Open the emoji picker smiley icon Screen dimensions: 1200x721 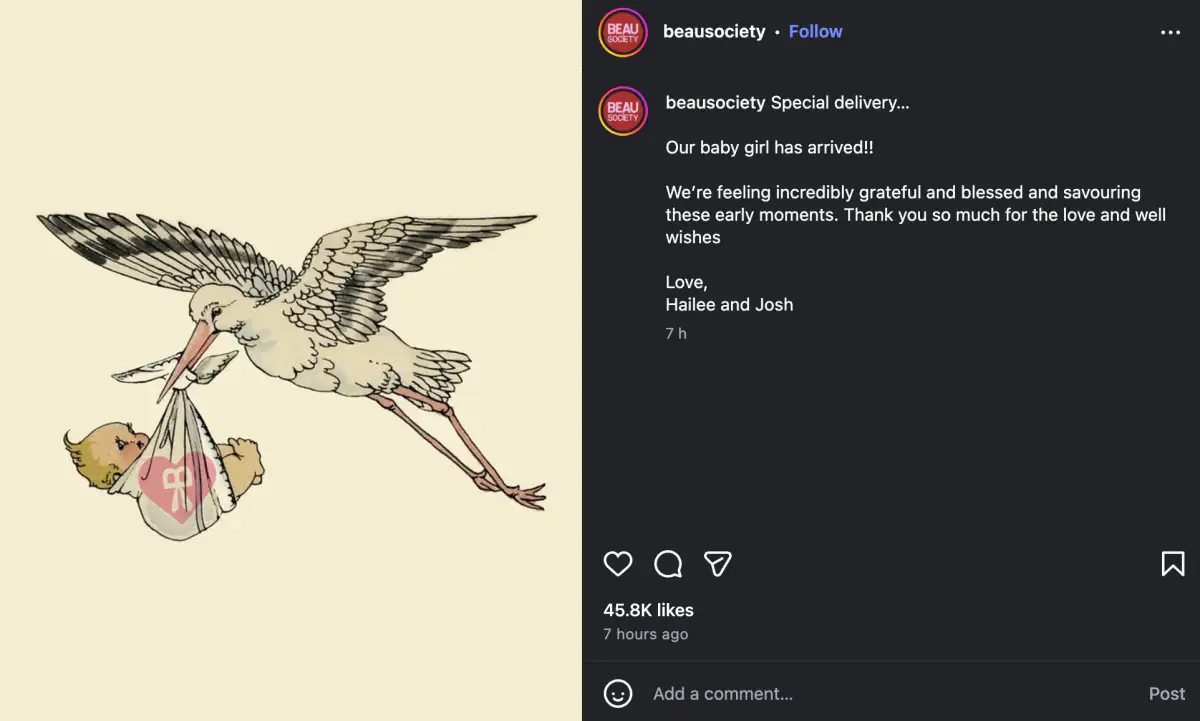618,693
